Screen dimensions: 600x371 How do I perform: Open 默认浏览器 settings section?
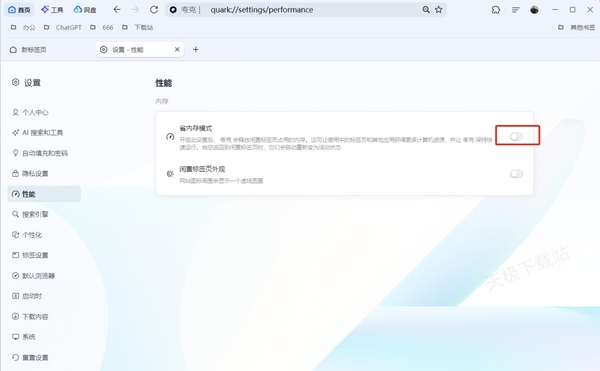(x=33, y=276)
